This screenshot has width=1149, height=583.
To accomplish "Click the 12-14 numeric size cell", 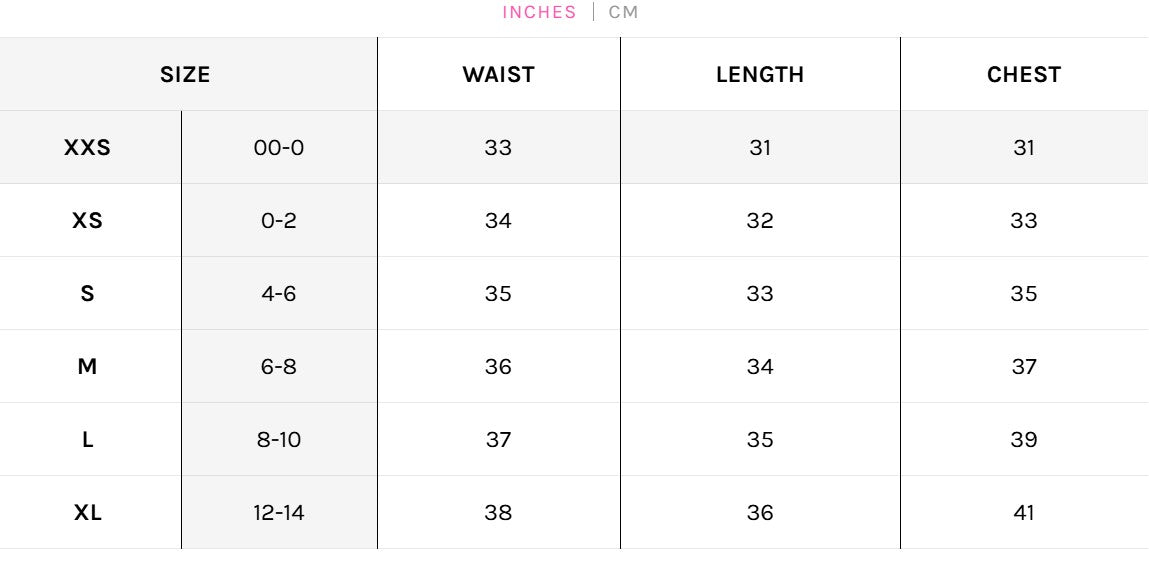I will (279, 513).
